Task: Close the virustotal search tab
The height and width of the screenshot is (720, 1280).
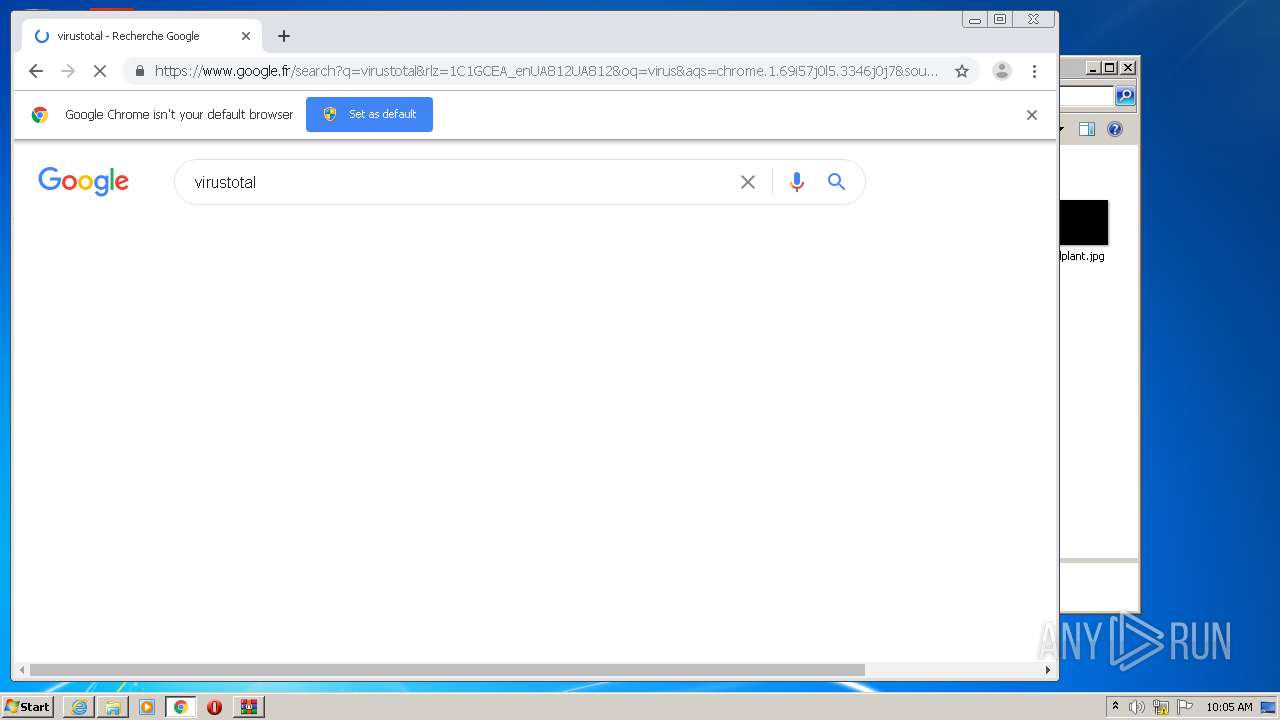Action: (x=246, y=36)
